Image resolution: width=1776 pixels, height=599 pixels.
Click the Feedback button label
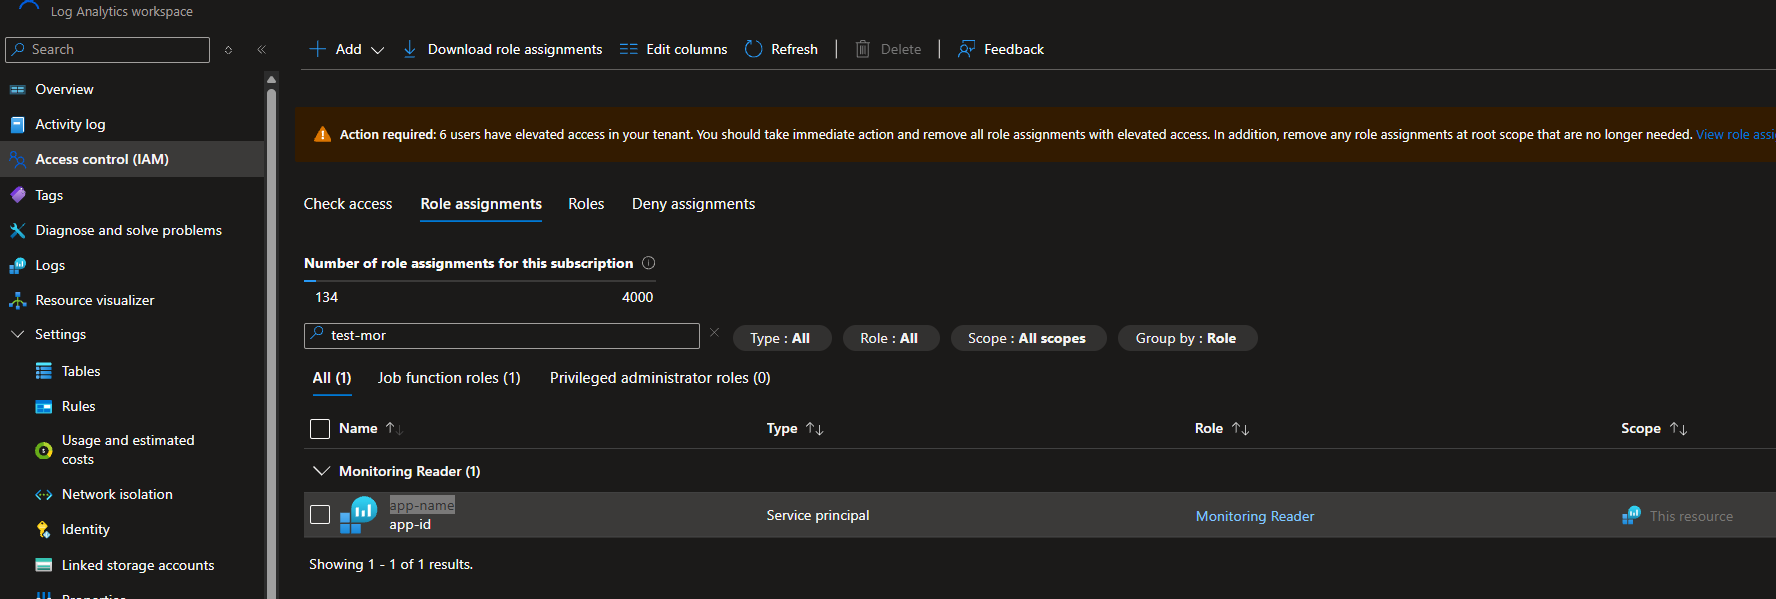pos(1014,49)
